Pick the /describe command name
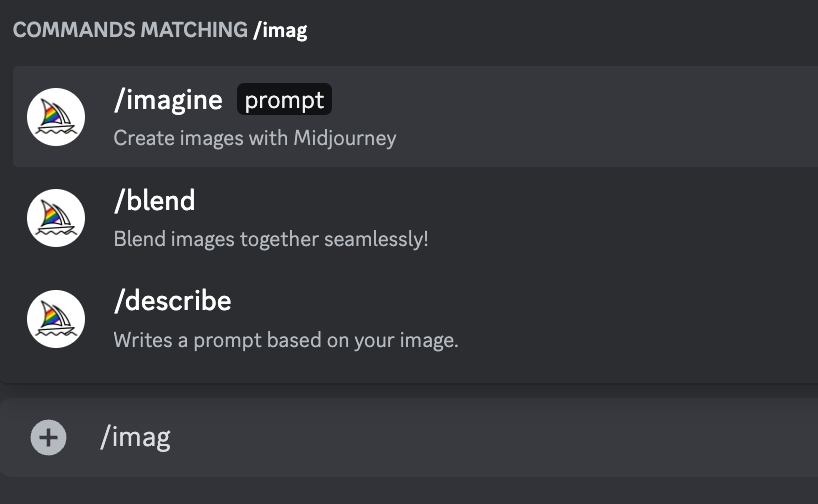The height and width of the screenshot is (504, 818). pyautogui.click(x=173, y=301)
